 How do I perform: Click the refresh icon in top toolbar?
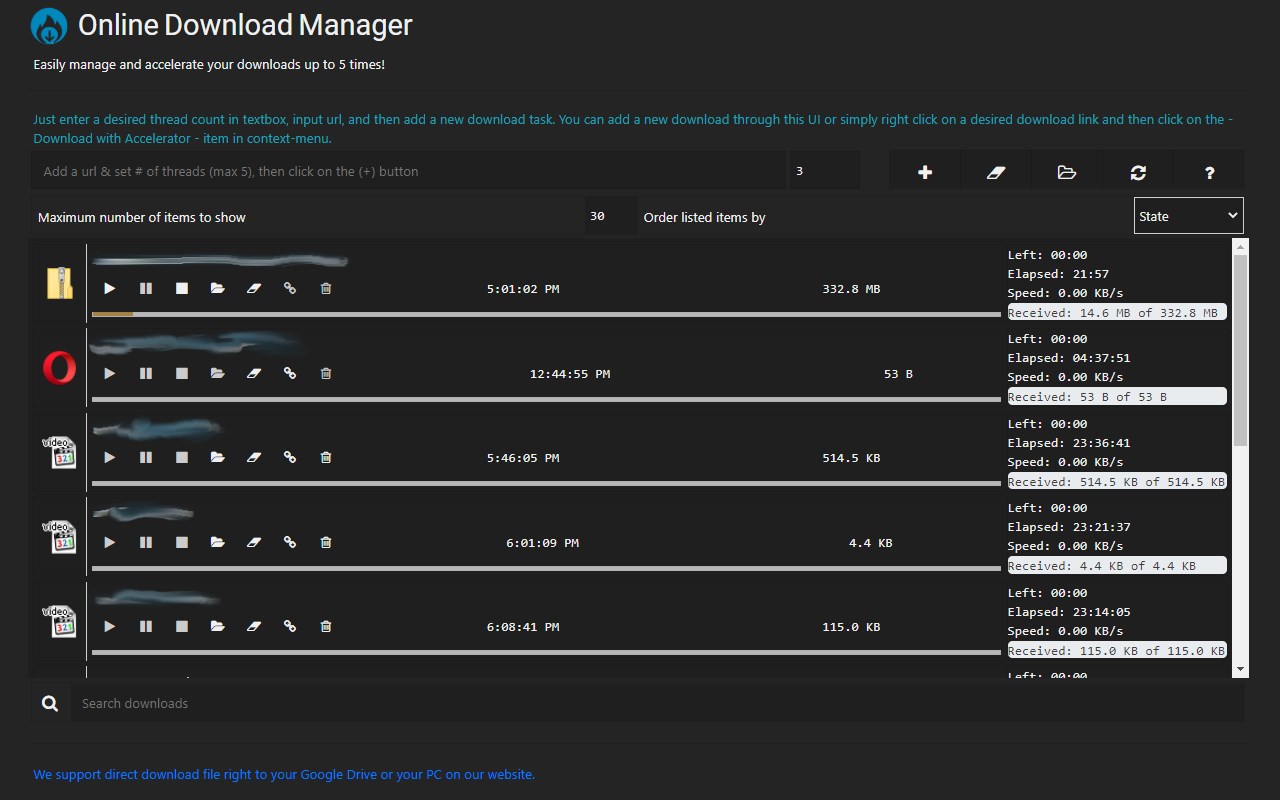[x=1138, y=172]
